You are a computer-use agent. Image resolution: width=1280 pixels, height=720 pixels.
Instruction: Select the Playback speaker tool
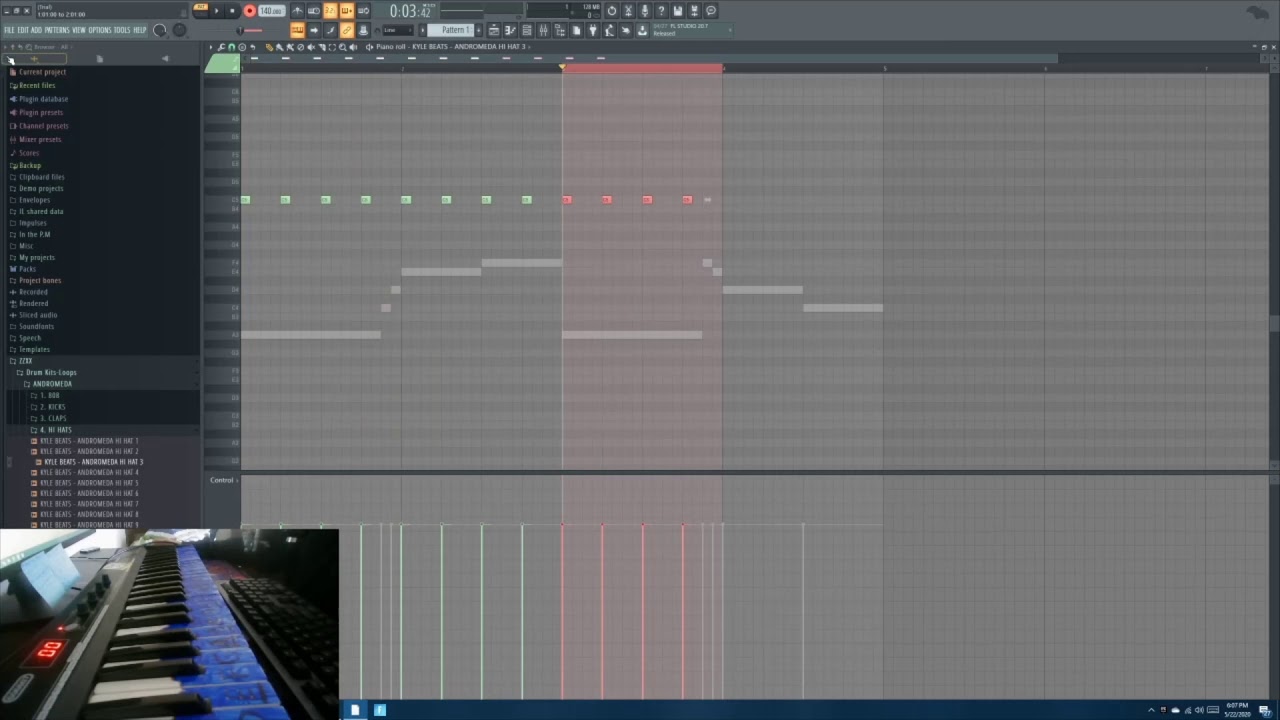click(x=353, y=47)
